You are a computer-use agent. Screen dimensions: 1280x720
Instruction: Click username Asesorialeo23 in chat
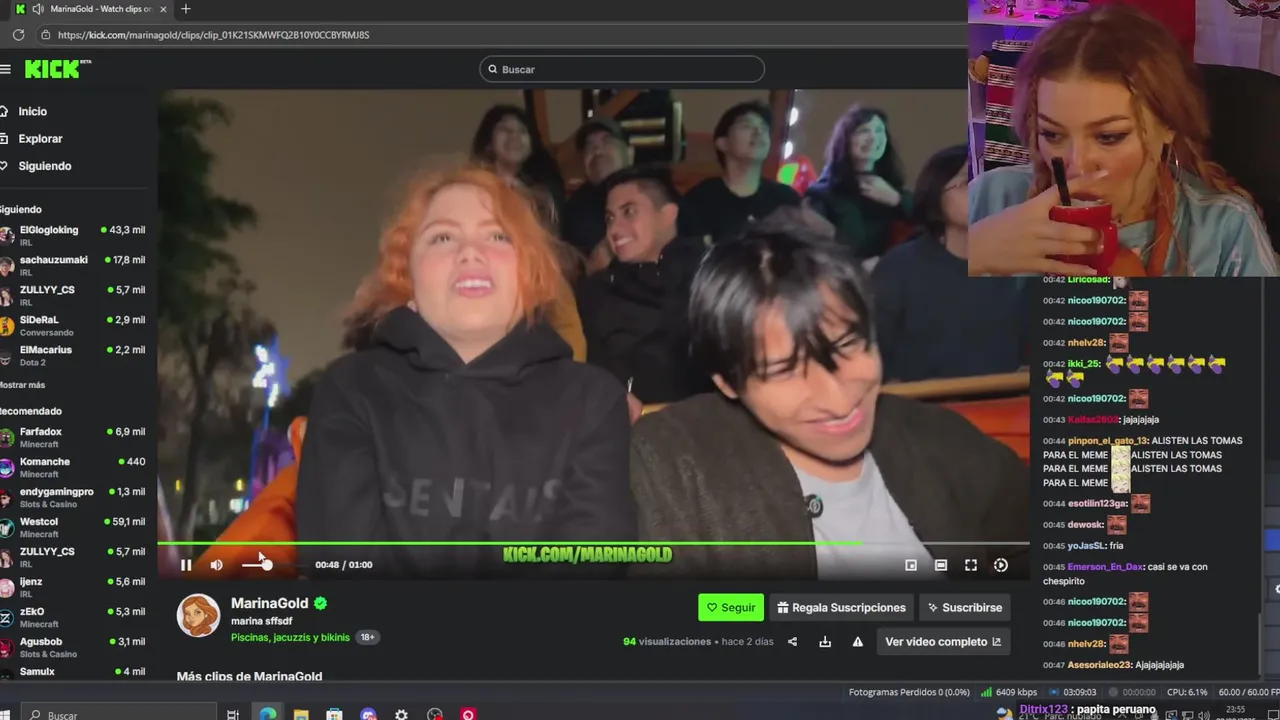coord(1100,665)
